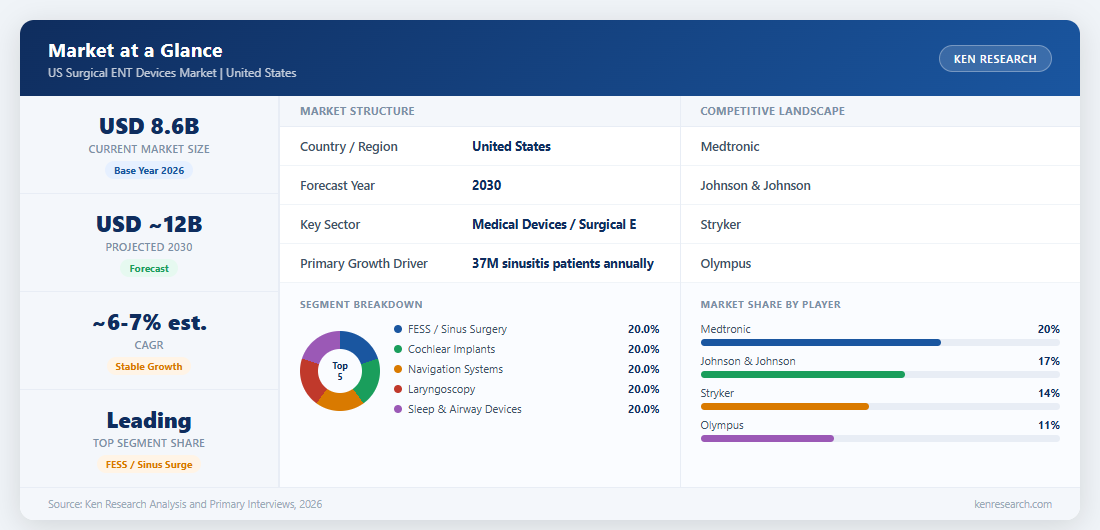Click the Forecast Year label

pos(337,186)
